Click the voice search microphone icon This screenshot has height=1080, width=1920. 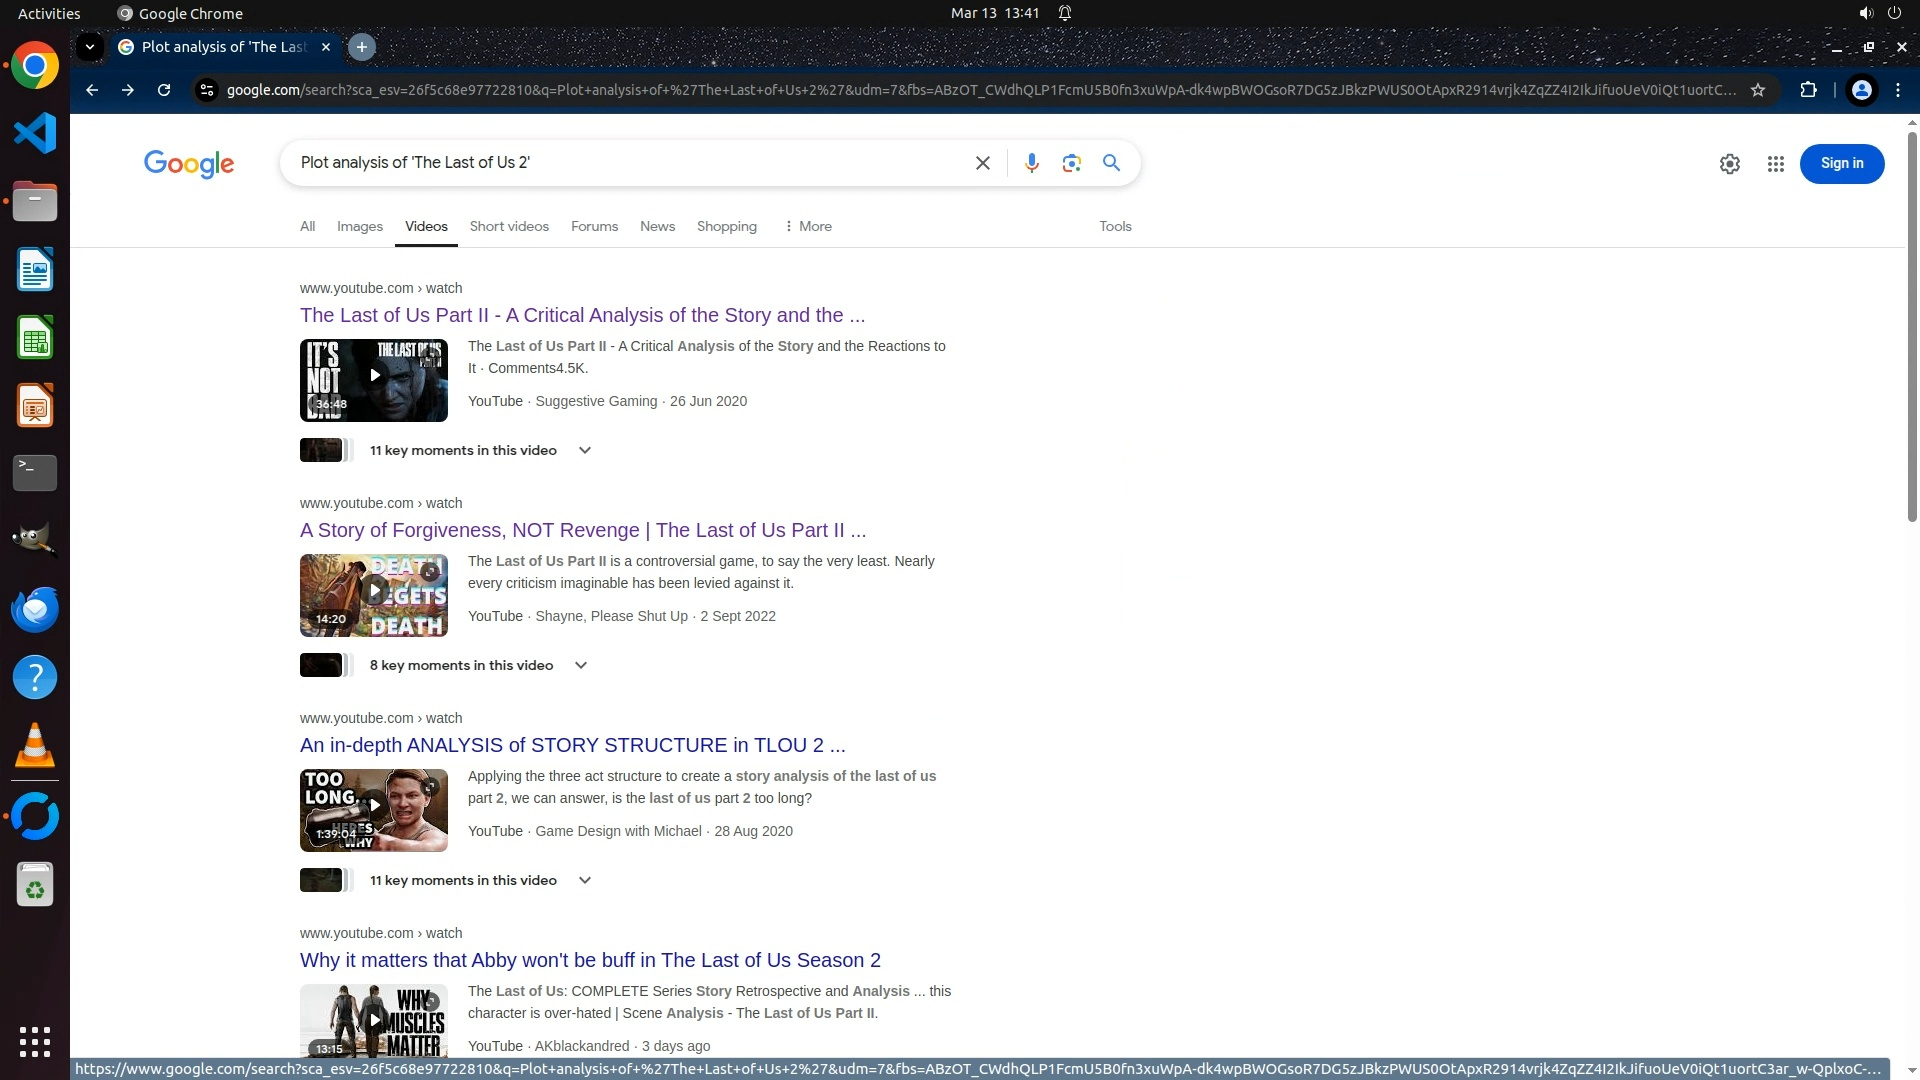1031,163
